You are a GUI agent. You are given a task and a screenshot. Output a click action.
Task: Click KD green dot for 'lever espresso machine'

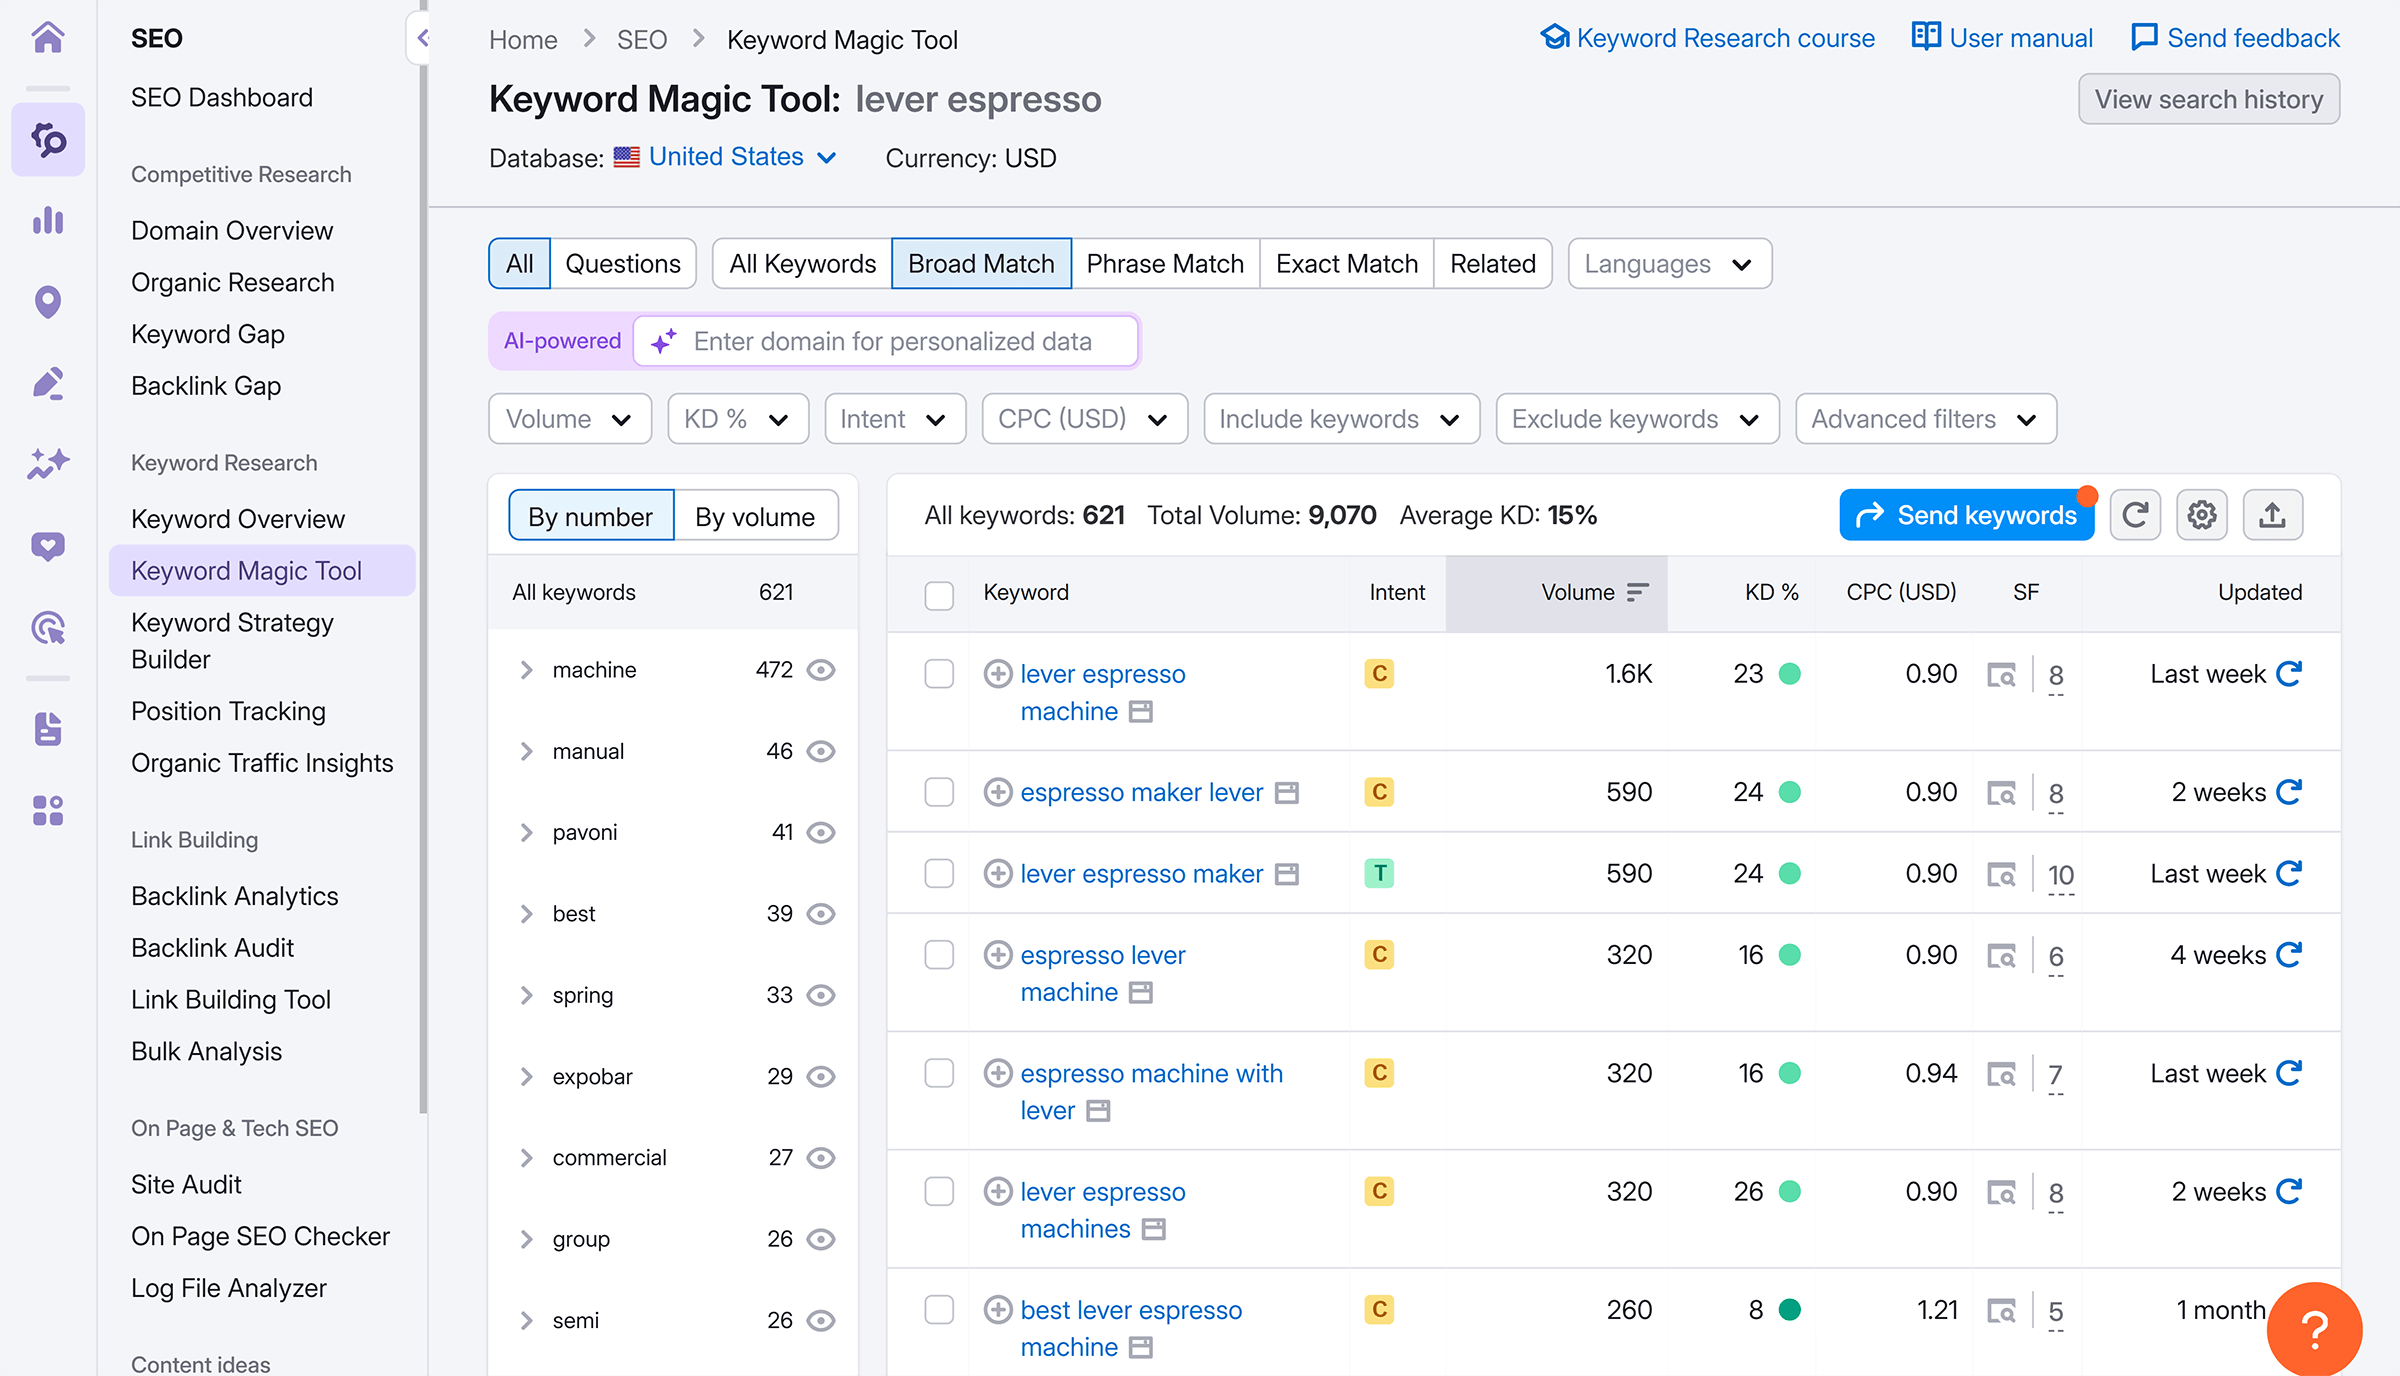click(x=1790, y=674)
